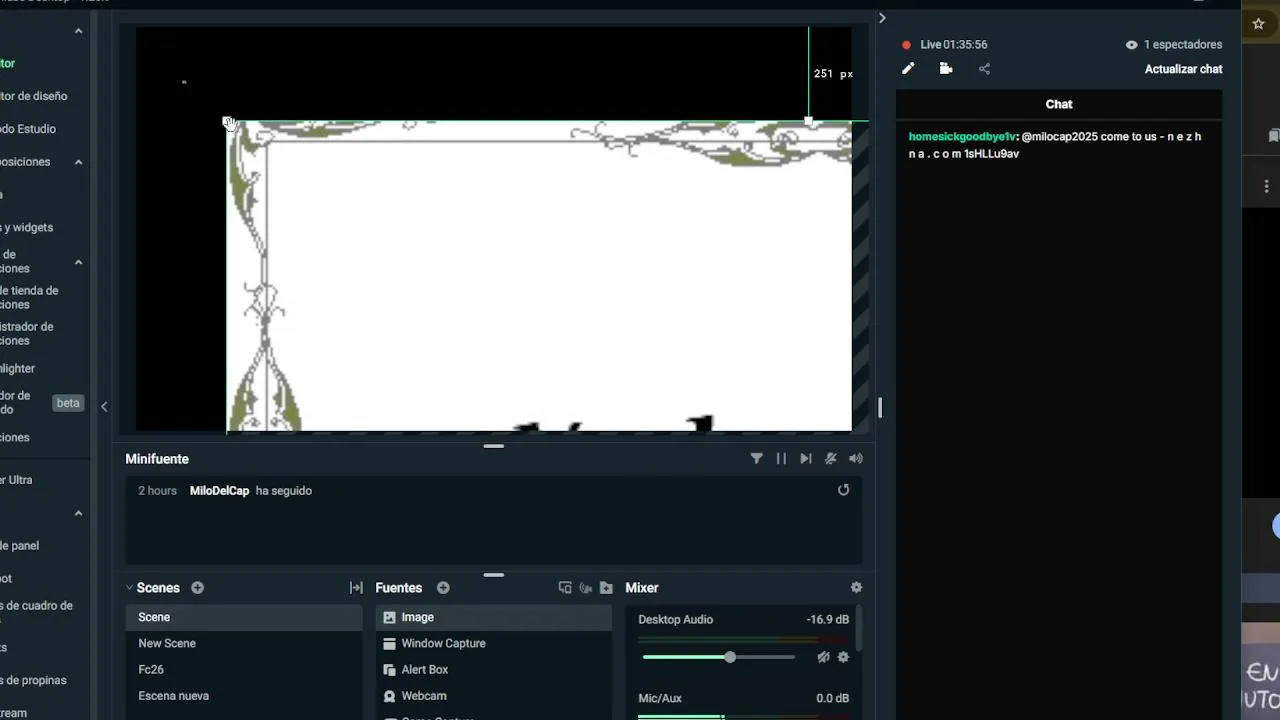This screenshot has height=720, width=1280.
Task: Click the divider handle below Minifuente
Action: [493, 575]
